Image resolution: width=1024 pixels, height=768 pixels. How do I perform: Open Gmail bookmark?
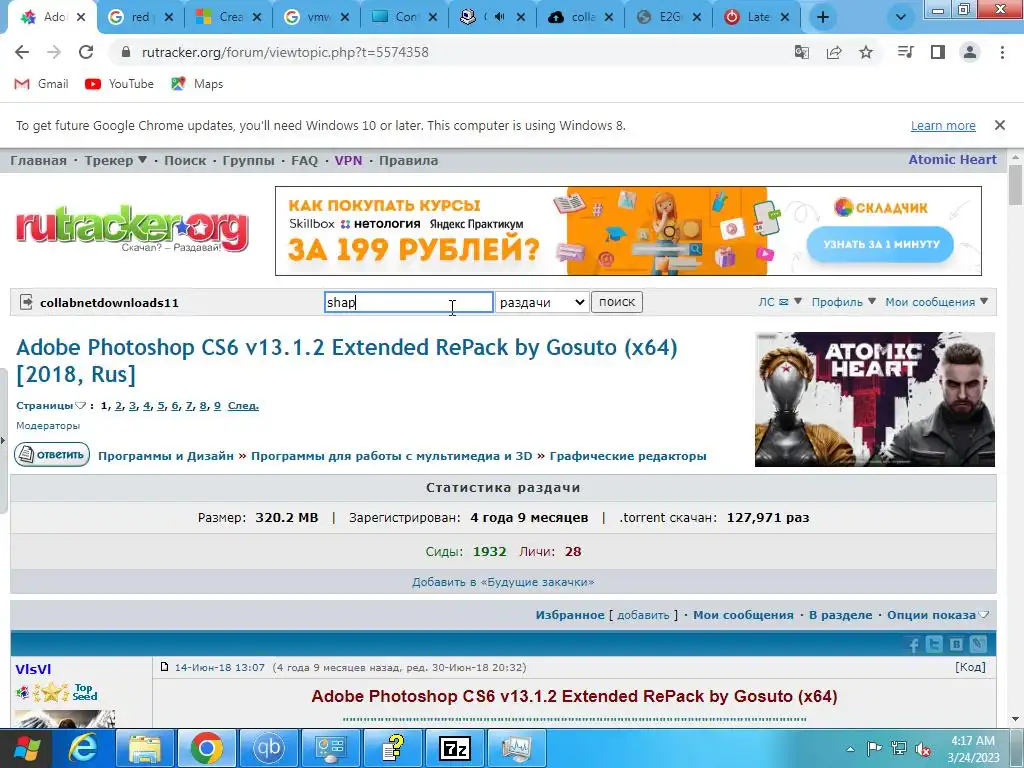(x=41, y=84)
